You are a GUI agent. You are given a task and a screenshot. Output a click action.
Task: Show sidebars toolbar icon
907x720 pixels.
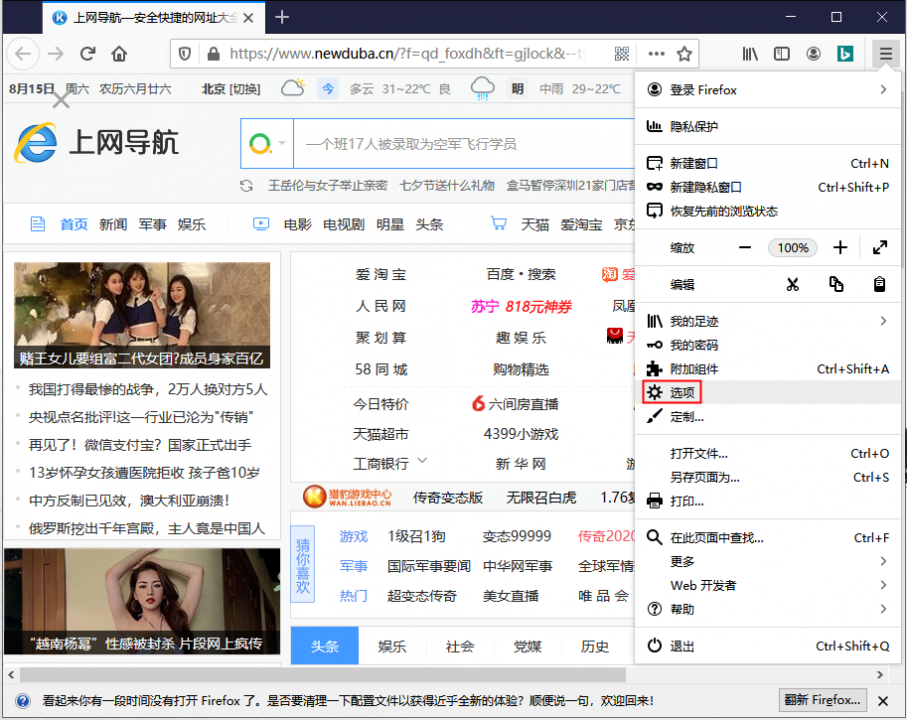[x=781, y=54]
